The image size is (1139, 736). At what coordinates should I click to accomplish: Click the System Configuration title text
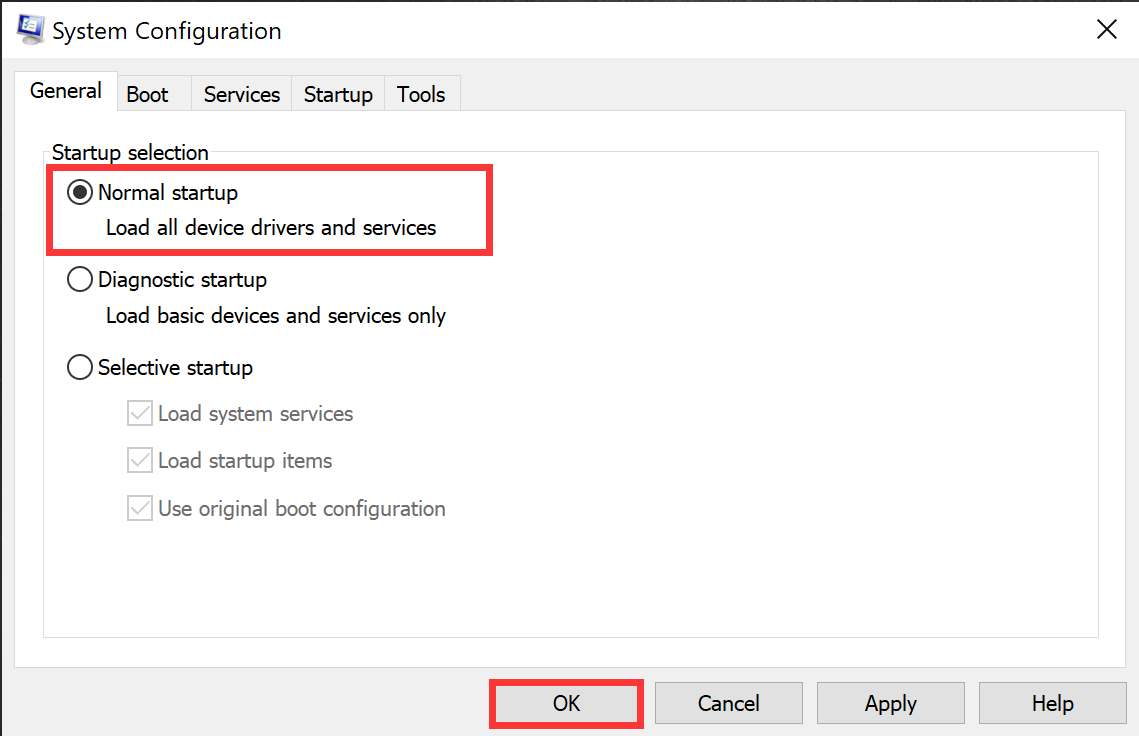(166, 31)
